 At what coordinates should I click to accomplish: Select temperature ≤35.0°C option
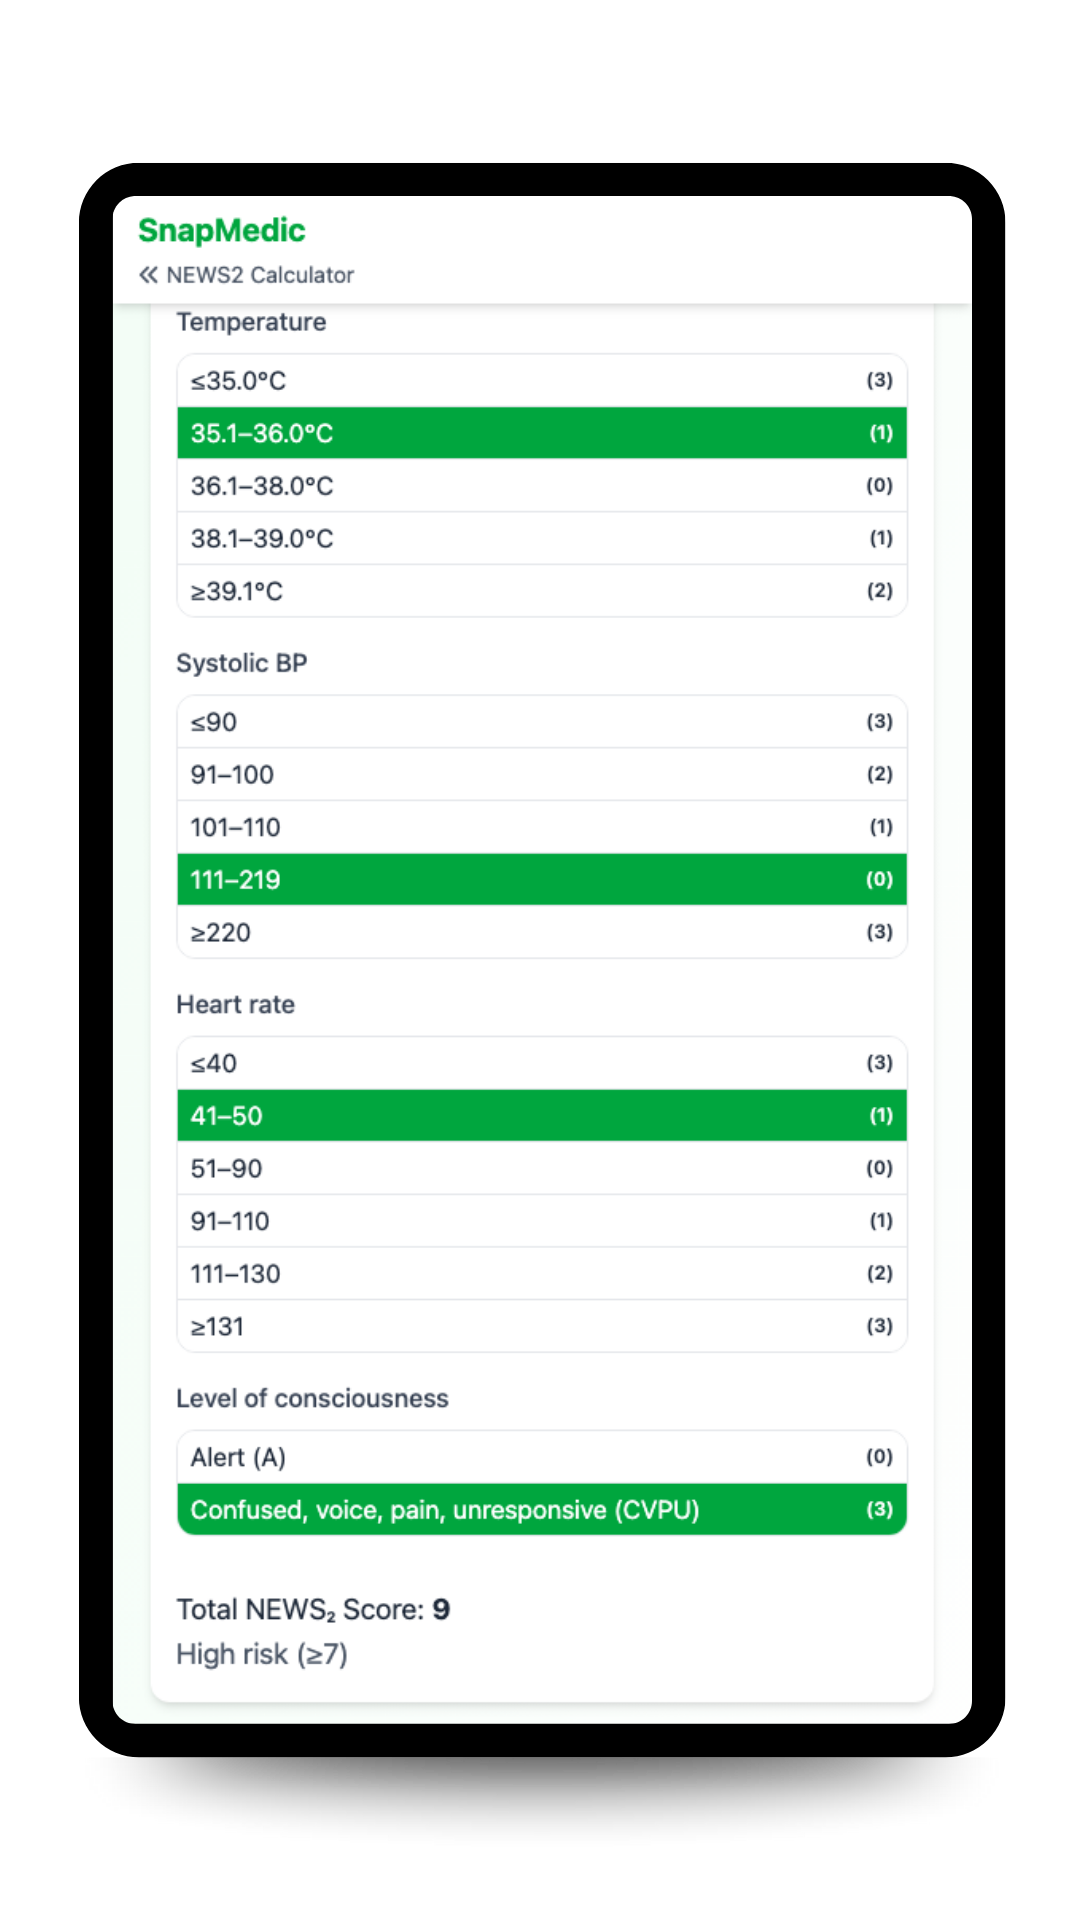coord(541,381)
